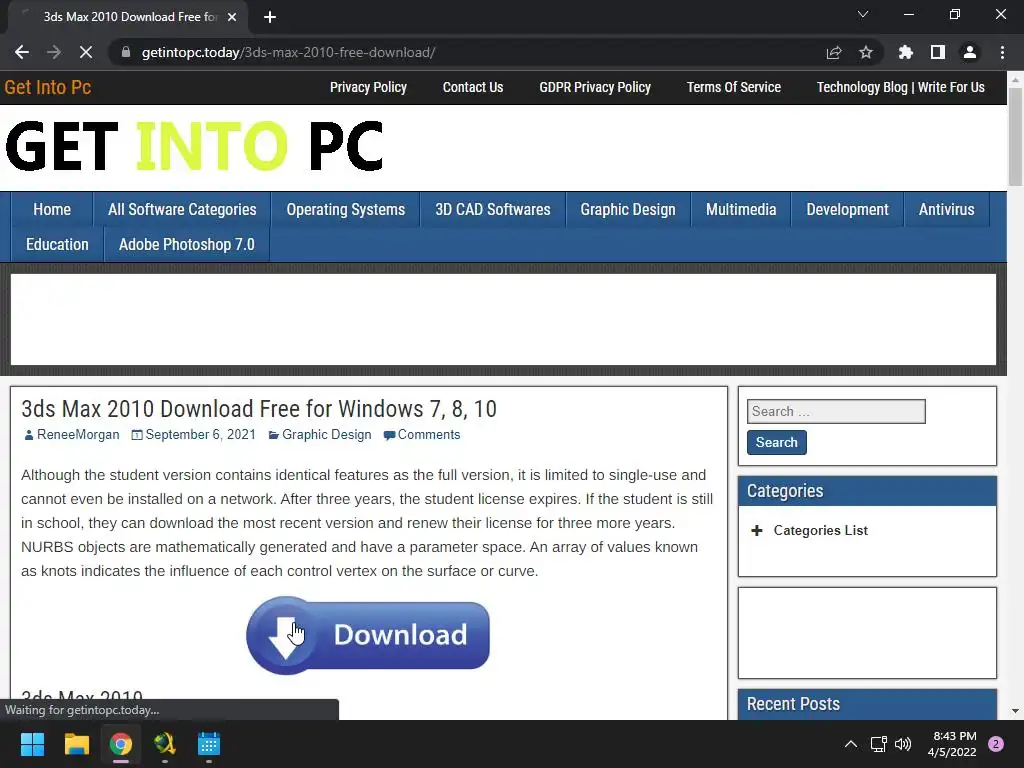Open the green-yellow app taskbar icon
This screenshot has width=1024, height=768.
click(x=165, y=744)
